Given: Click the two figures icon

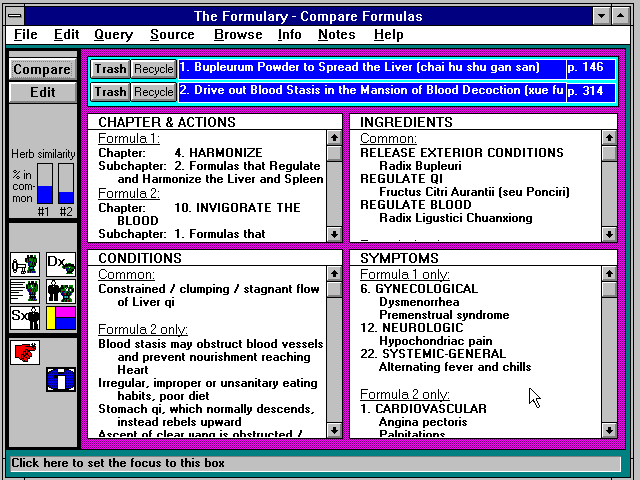Looking at the screenshot, I should click(60, 292).
